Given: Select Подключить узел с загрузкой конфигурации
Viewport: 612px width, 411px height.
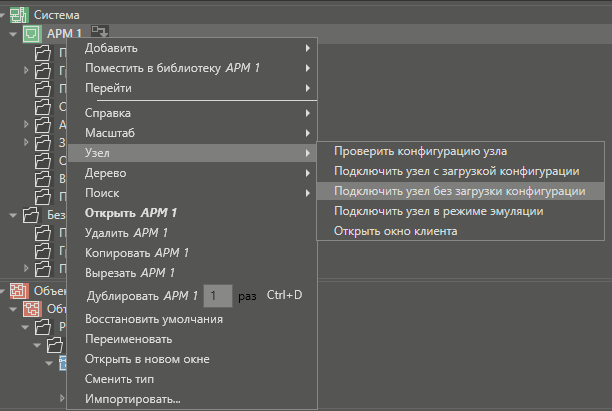Looking at the screenshot, I should point(456,171).
